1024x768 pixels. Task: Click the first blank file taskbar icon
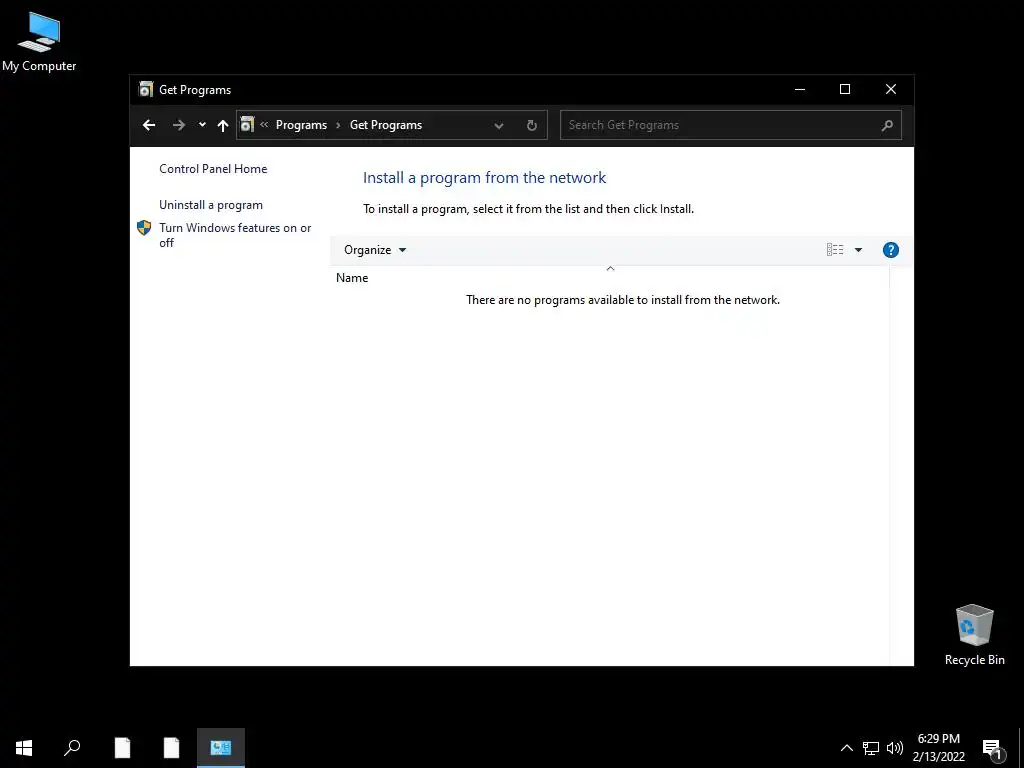click(122, 748)
